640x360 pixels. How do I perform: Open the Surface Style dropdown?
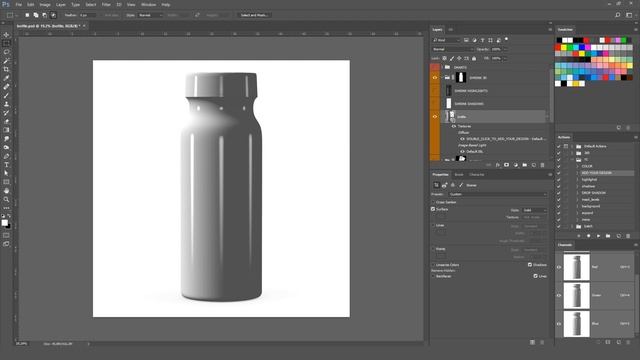pyautogui.click(x=534, y=210)
